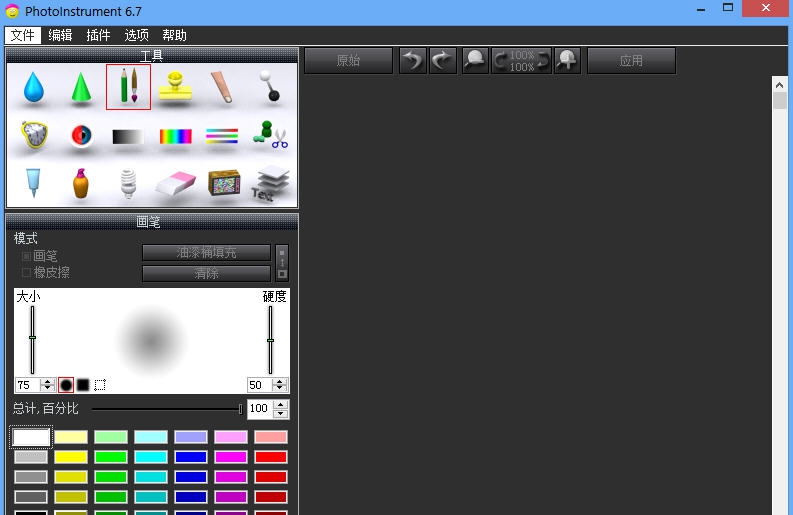
Task: Toggle the 画笔 mode checkbox
Action: tap(26, 256)
